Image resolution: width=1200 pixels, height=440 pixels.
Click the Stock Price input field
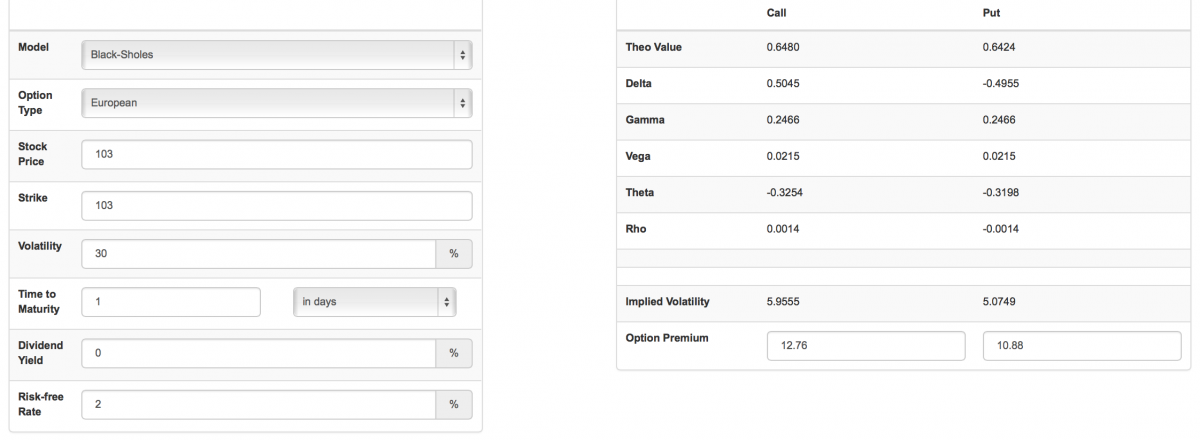[275, 155]
